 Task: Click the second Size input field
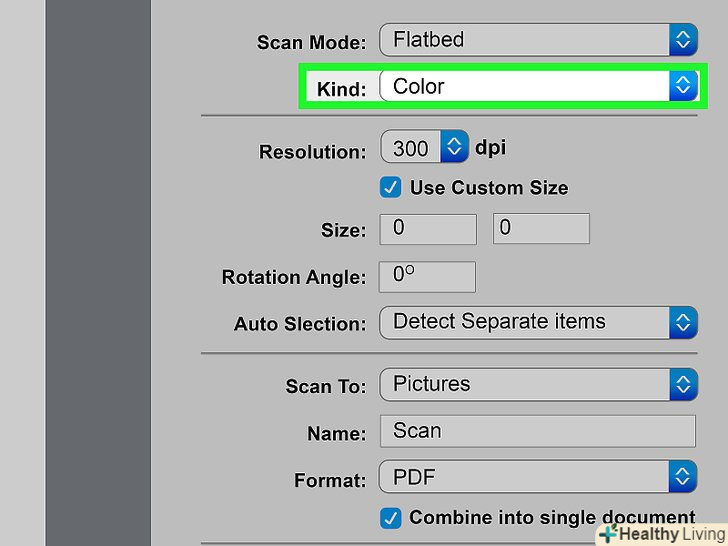[541, 228]
